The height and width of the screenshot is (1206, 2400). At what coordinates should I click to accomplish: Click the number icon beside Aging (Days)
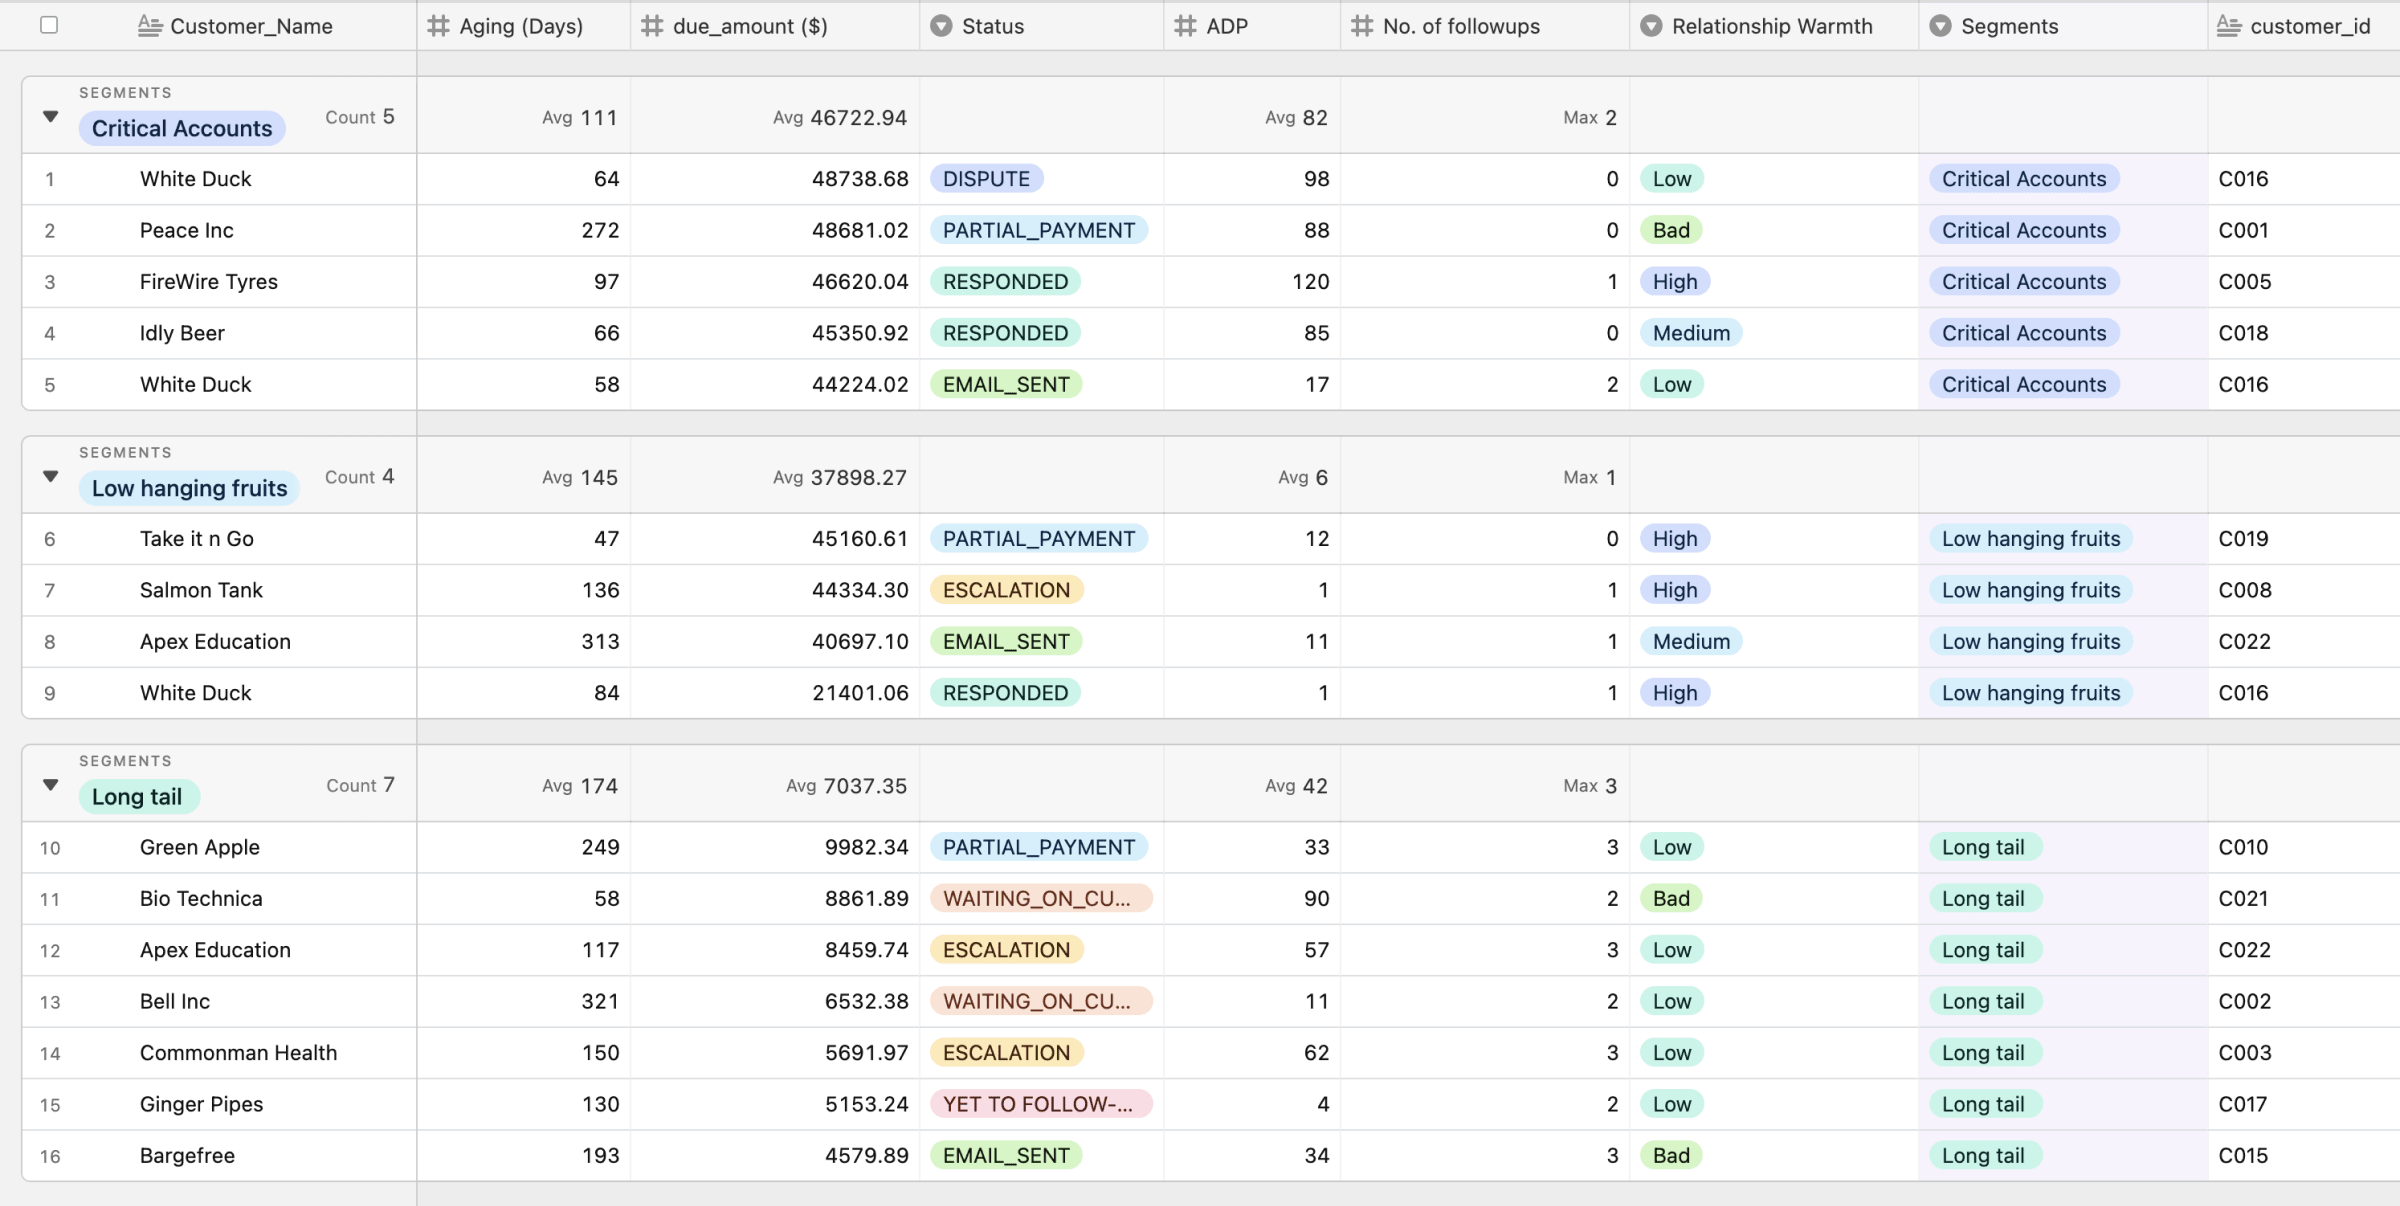(x=438, y=26)
